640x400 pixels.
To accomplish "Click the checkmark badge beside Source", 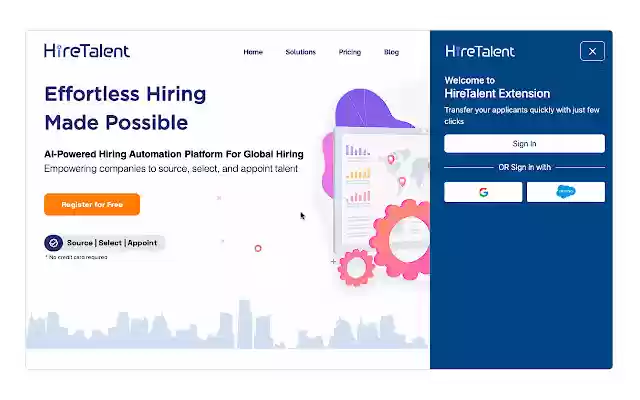I will (53, 243).
